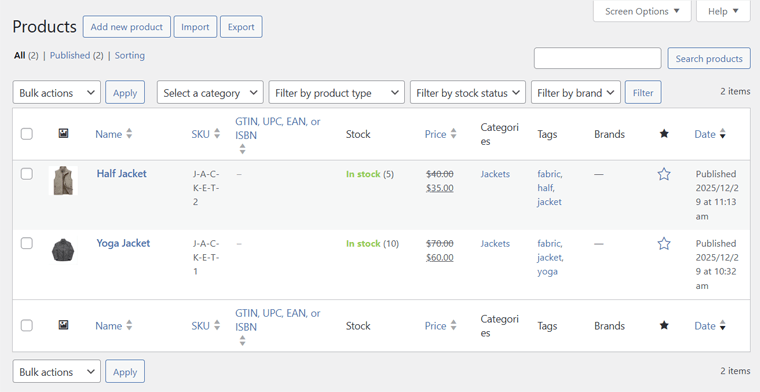Sort by Price in the bottom header
The width and height of the screenshot is (760, 392).
click(441, 326)
